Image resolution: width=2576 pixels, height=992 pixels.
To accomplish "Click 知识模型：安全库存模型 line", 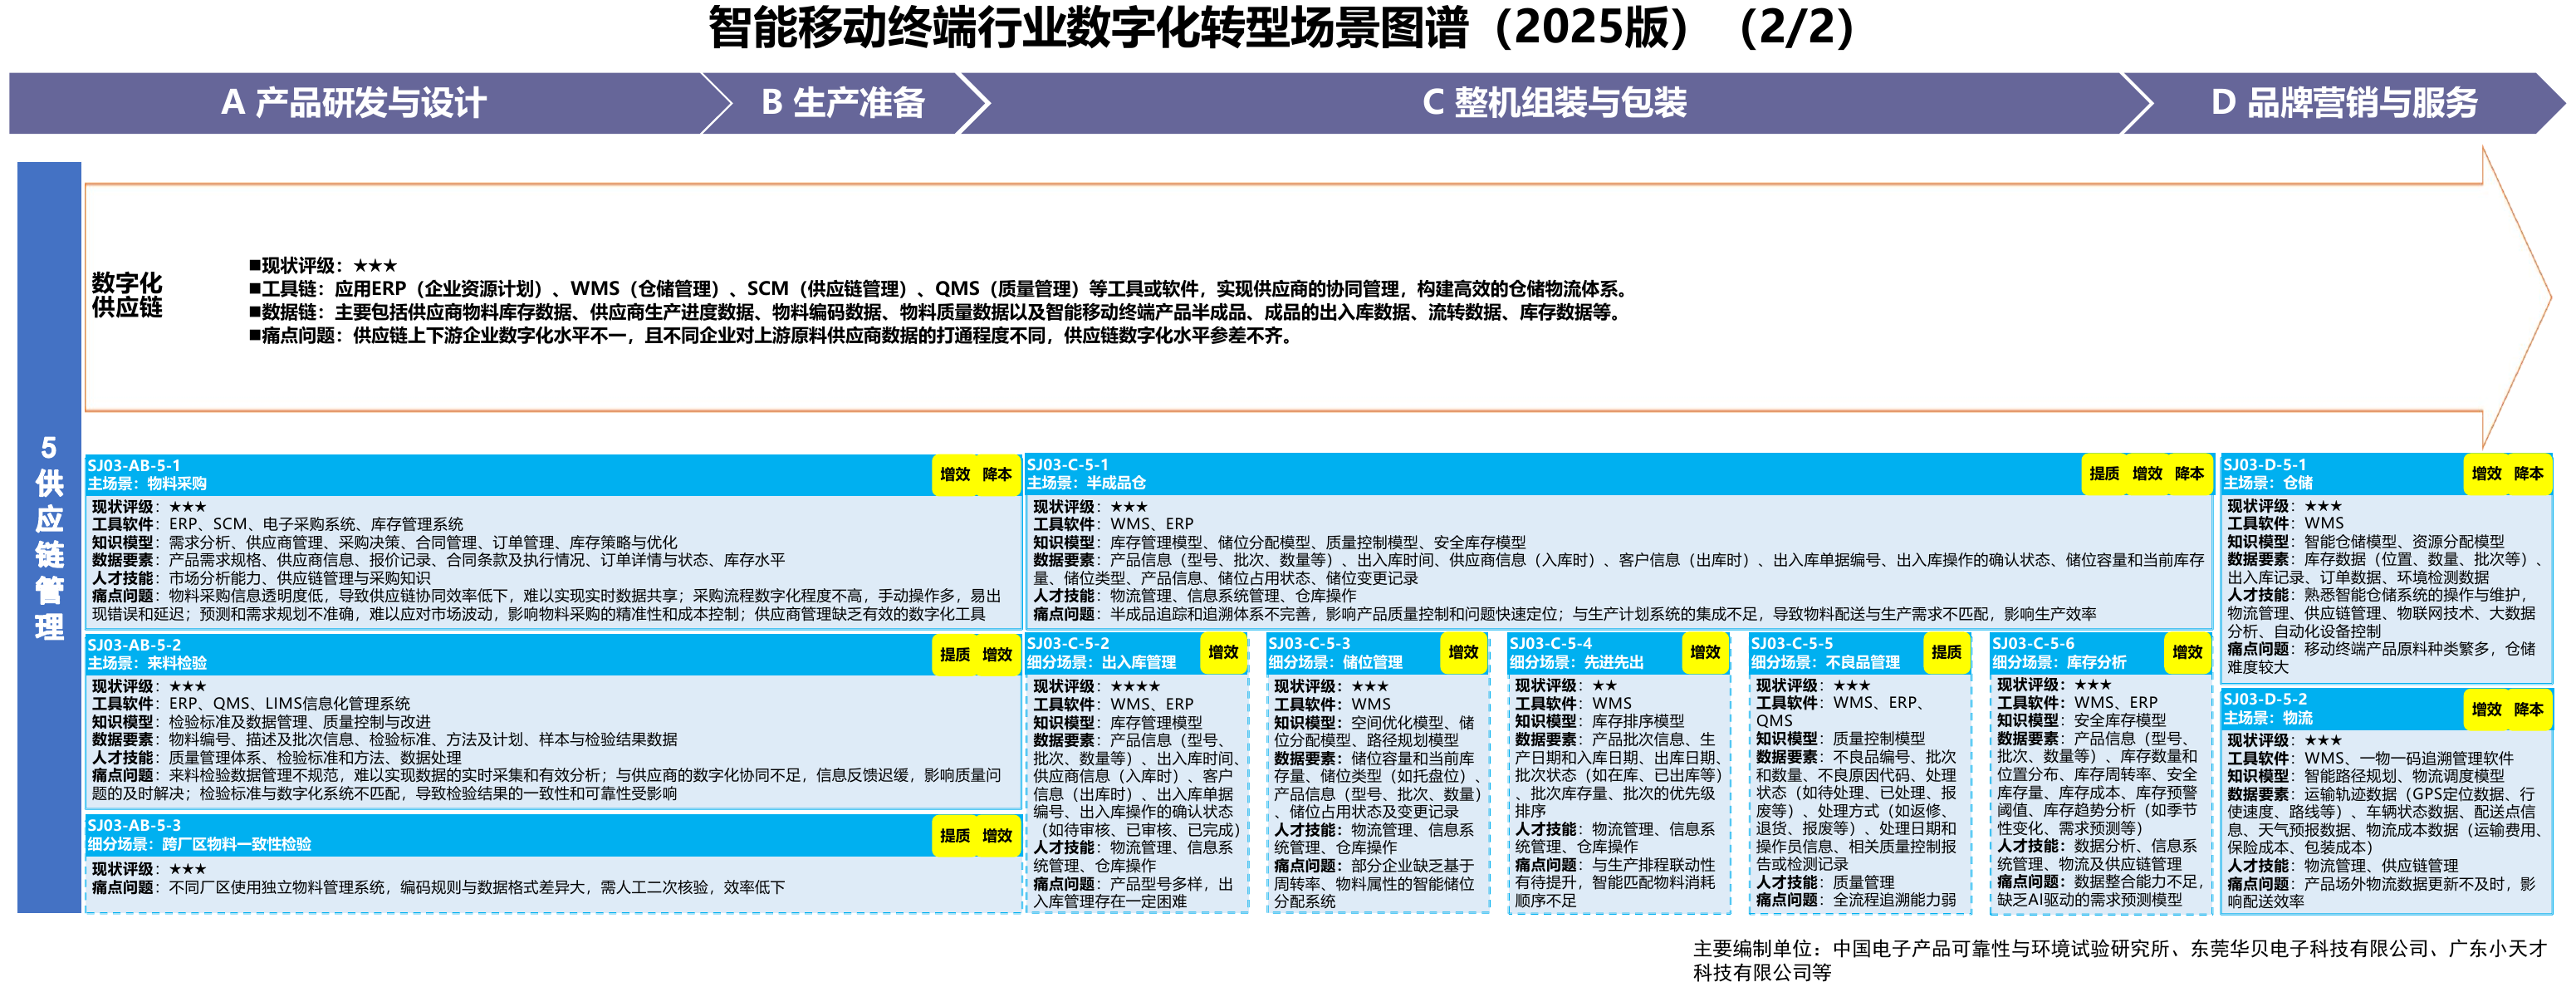I will (2082, 721).
